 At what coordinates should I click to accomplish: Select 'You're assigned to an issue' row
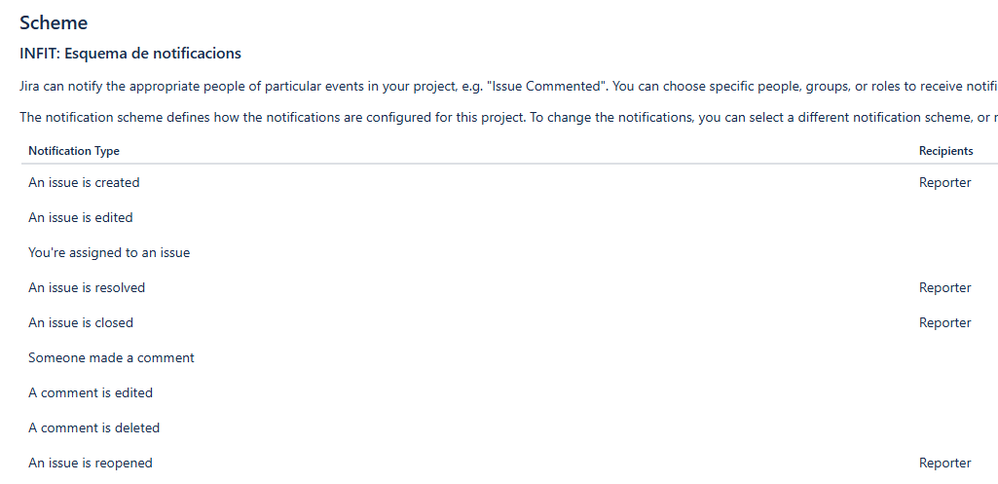509,253
